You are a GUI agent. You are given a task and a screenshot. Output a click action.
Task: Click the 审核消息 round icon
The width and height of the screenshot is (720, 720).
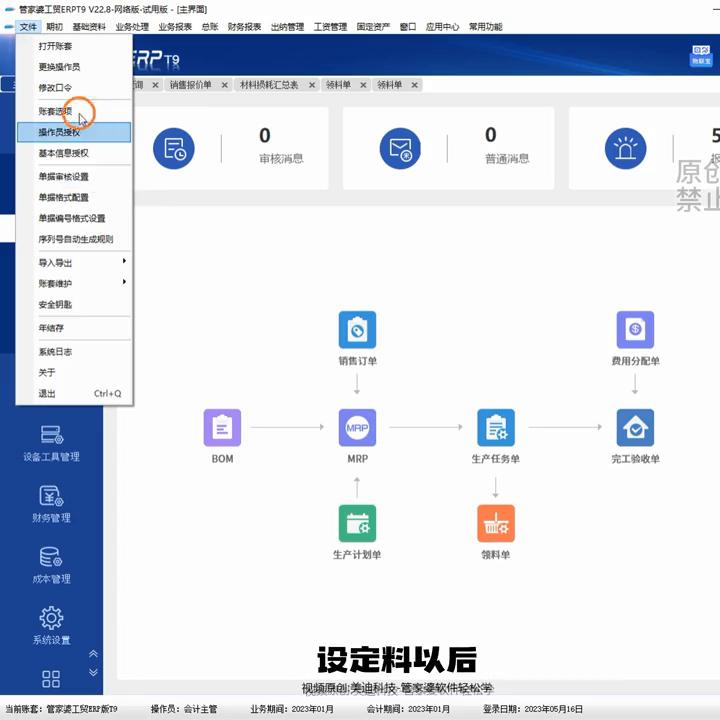pyautogui.click(x=174, y=148)
